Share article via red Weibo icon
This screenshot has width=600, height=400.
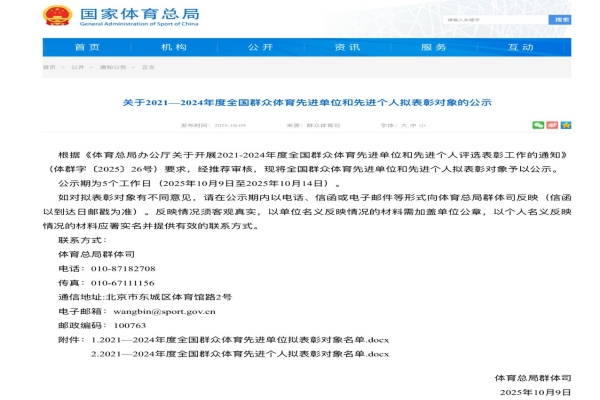(552, 127)
